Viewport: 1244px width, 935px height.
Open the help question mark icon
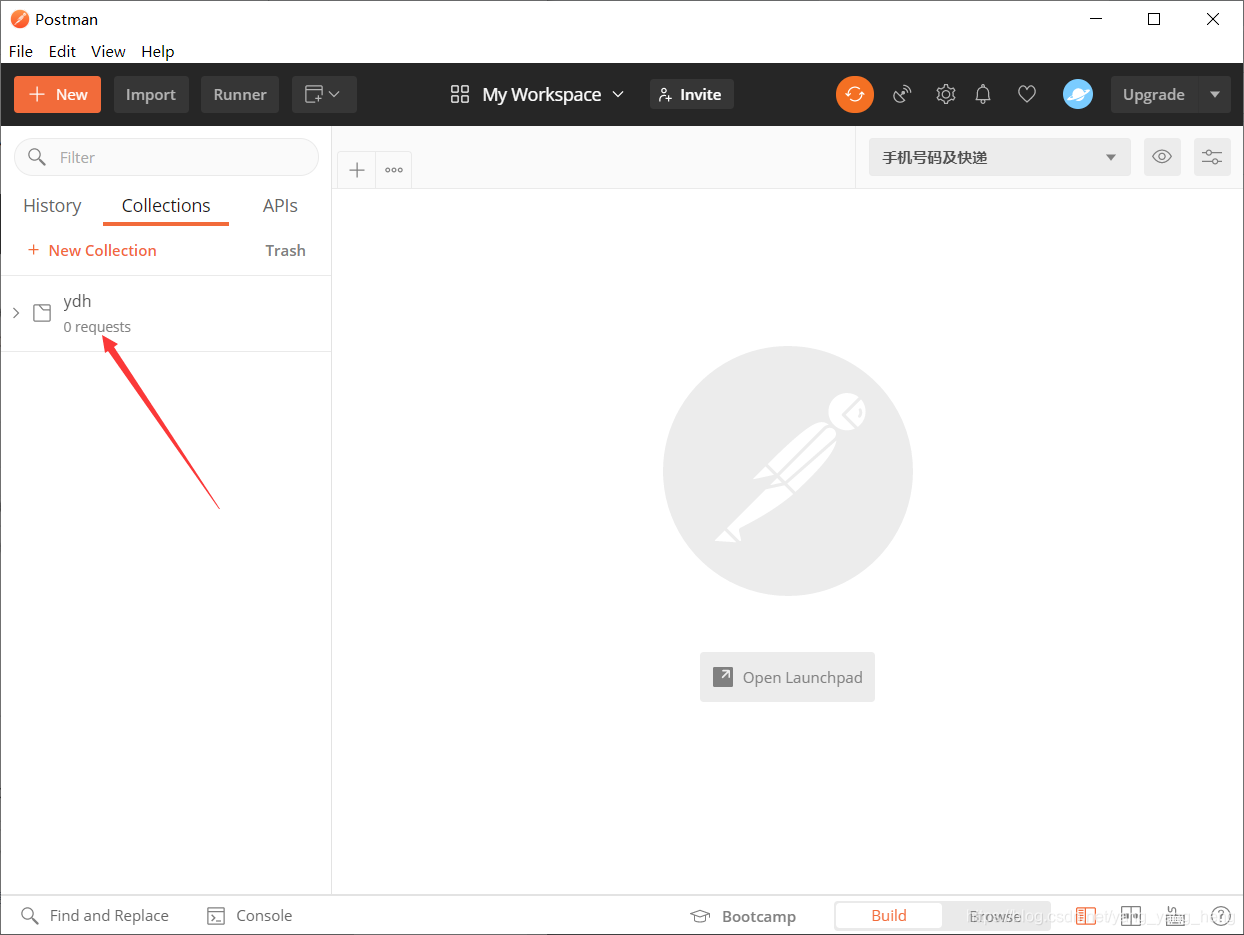point(1220,916)
